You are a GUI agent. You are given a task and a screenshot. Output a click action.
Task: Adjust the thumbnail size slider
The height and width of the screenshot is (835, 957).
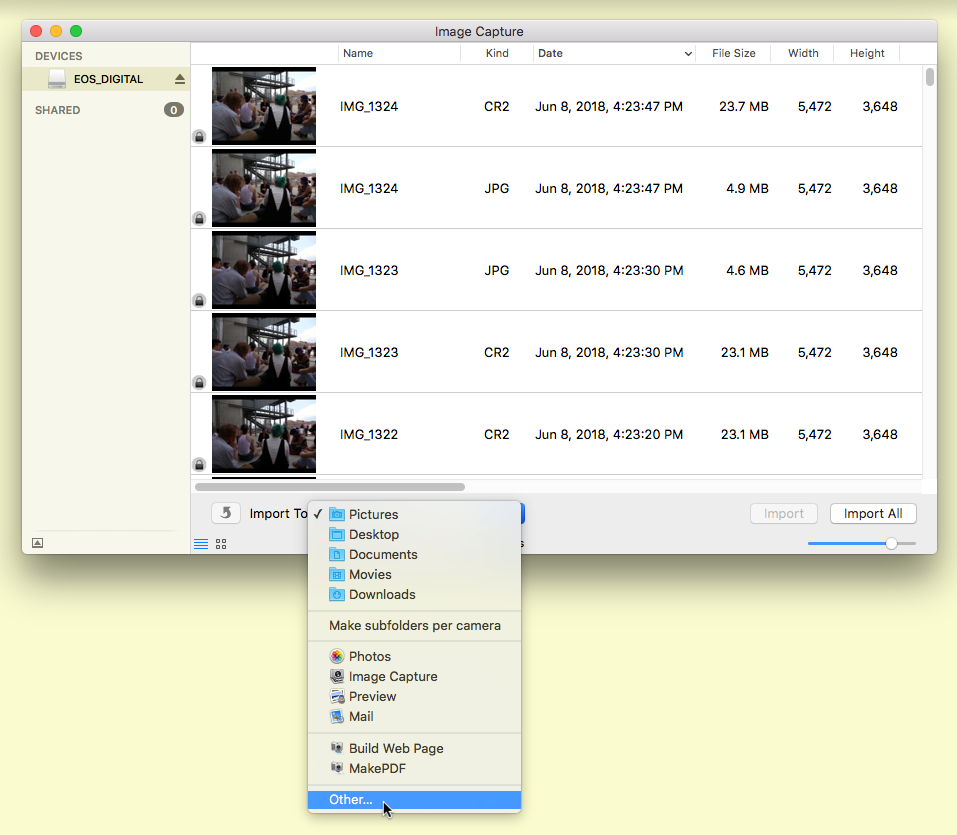point(890,543)
